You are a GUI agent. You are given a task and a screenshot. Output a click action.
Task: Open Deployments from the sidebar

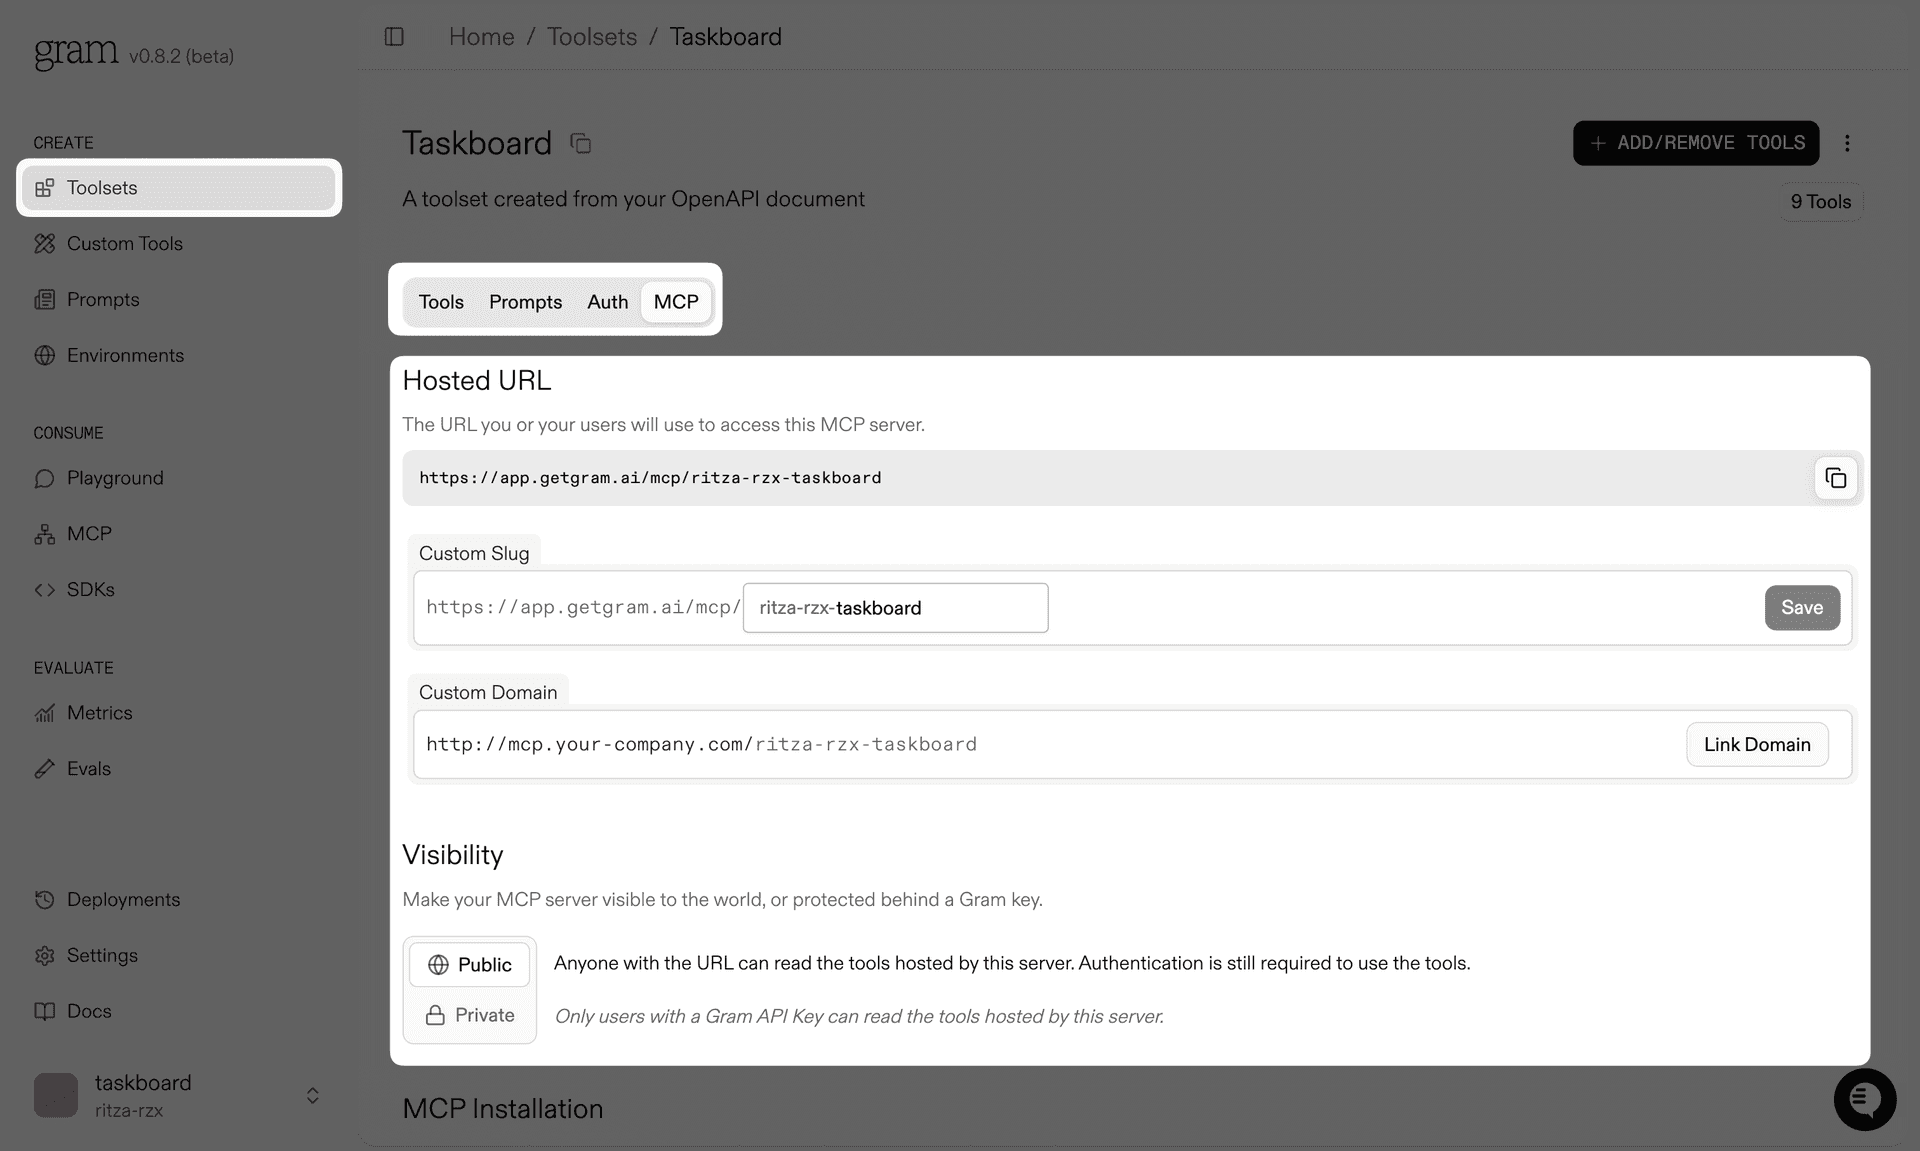coord(124,899)
